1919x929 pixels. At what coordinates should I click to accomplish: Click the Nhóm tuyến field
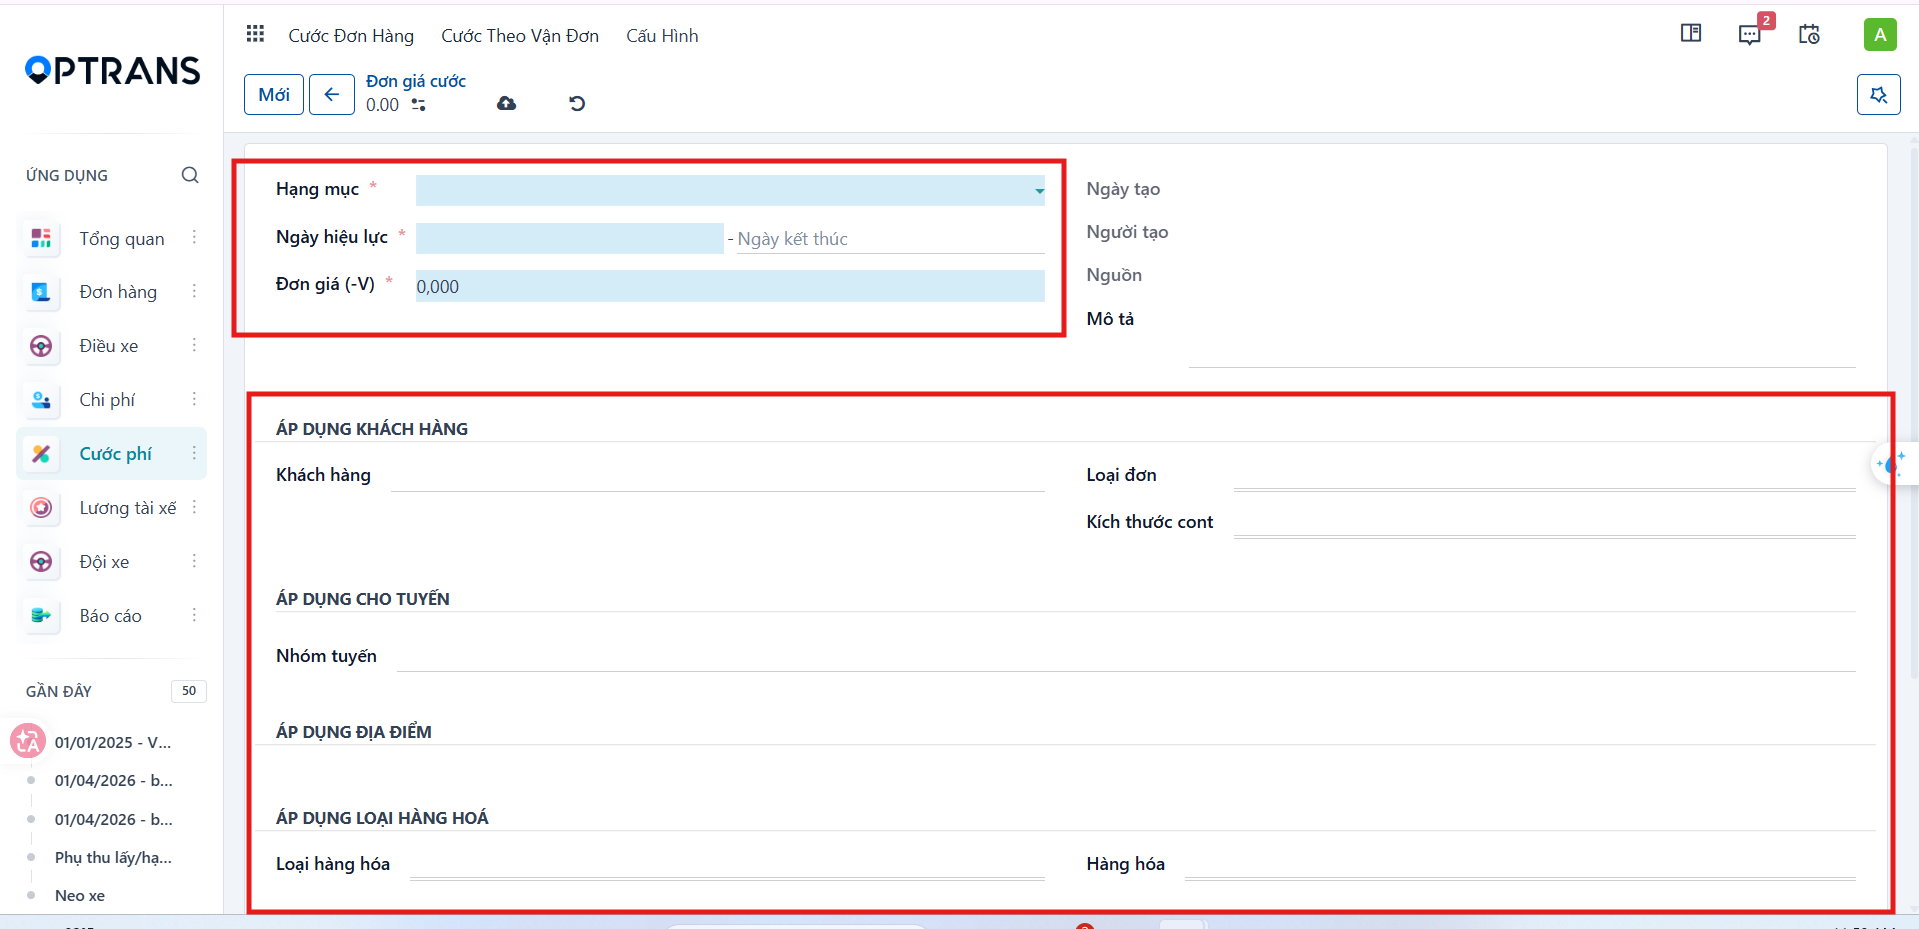(1126, 657)
